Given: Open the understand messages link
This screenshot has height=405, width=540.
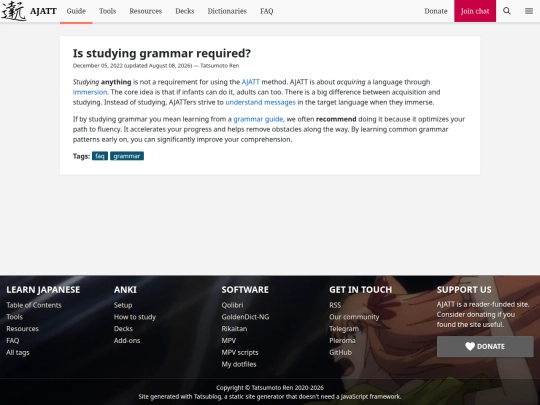Looking at the screenshot, I should [x=260, y=102].
